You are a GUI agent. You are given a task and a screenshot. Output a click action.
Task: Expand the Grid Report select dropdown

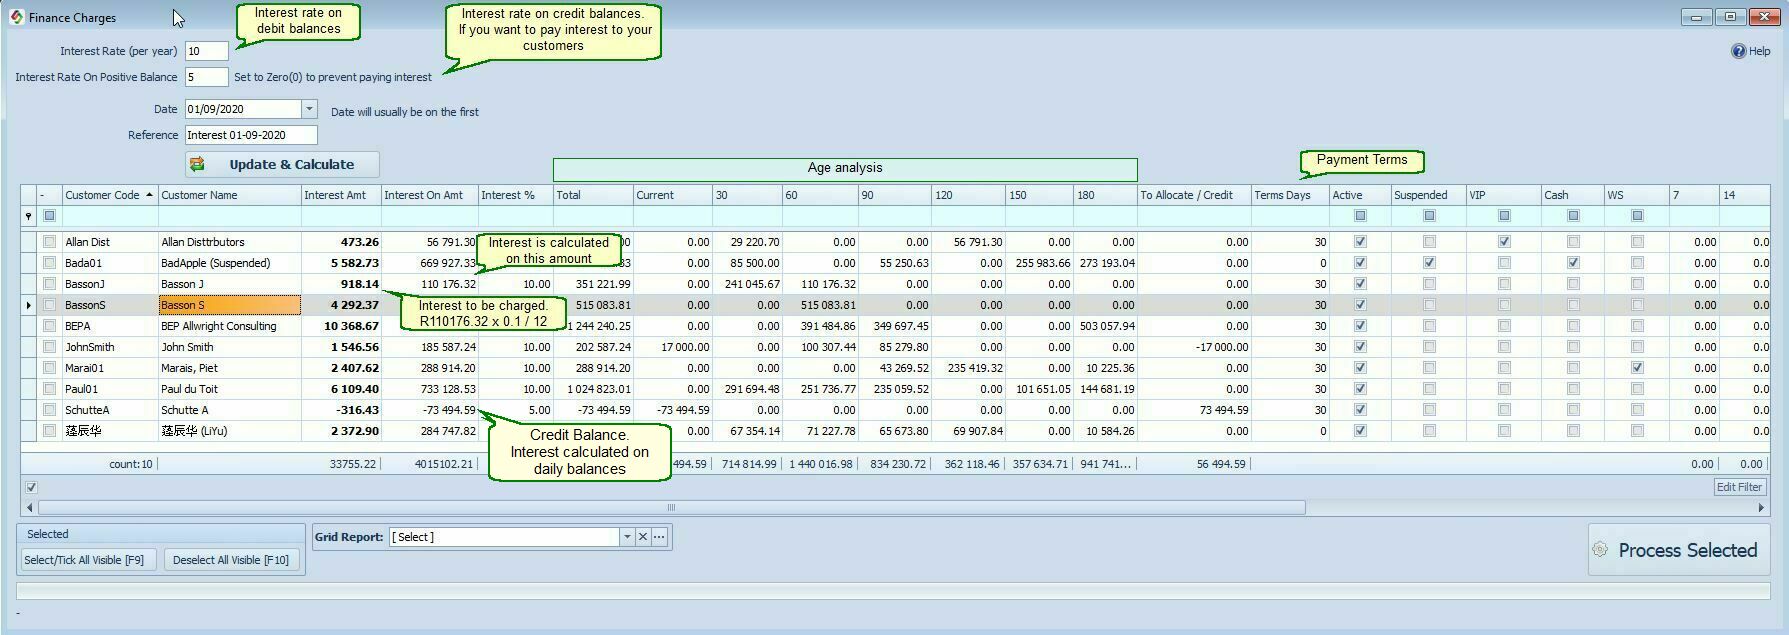pos(627,537)
